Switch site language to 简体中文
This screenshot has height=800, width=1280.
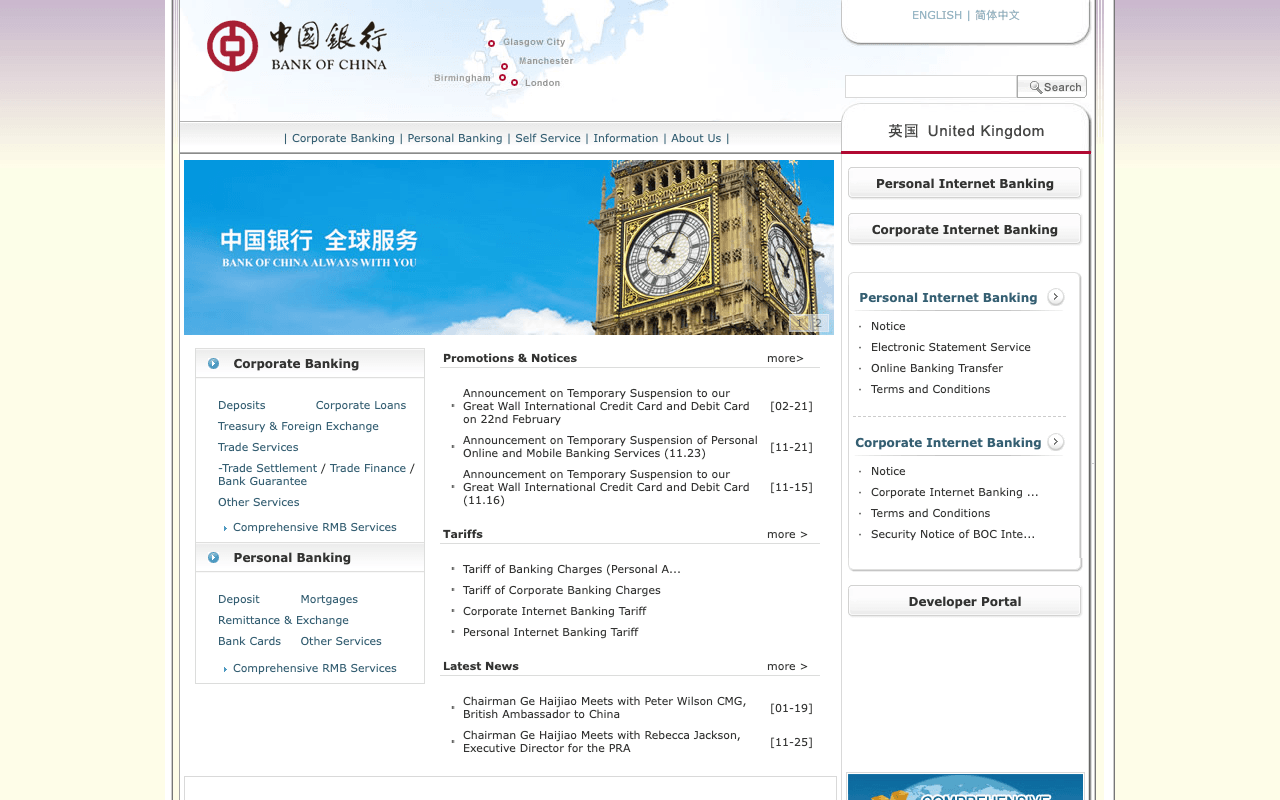996,14
